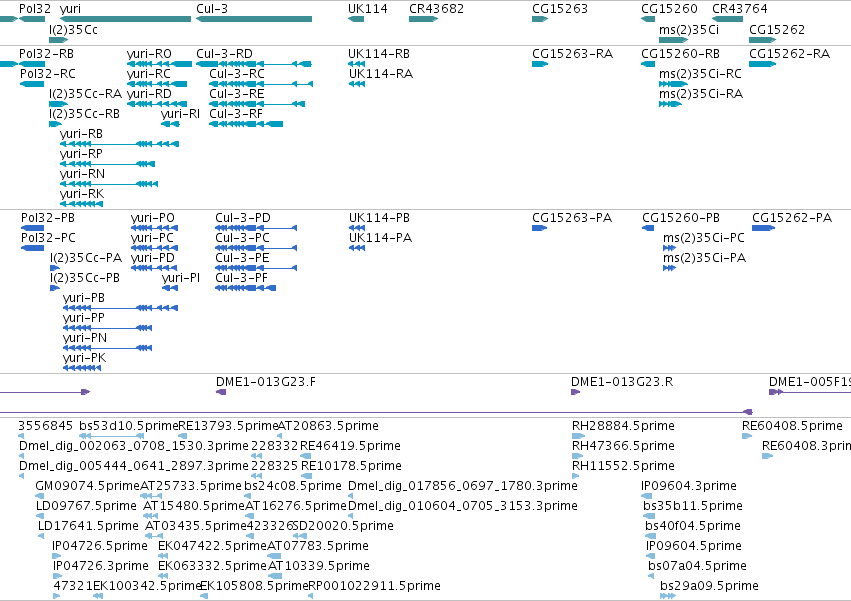Select transcript yuri-RK

tap(81, 205)
